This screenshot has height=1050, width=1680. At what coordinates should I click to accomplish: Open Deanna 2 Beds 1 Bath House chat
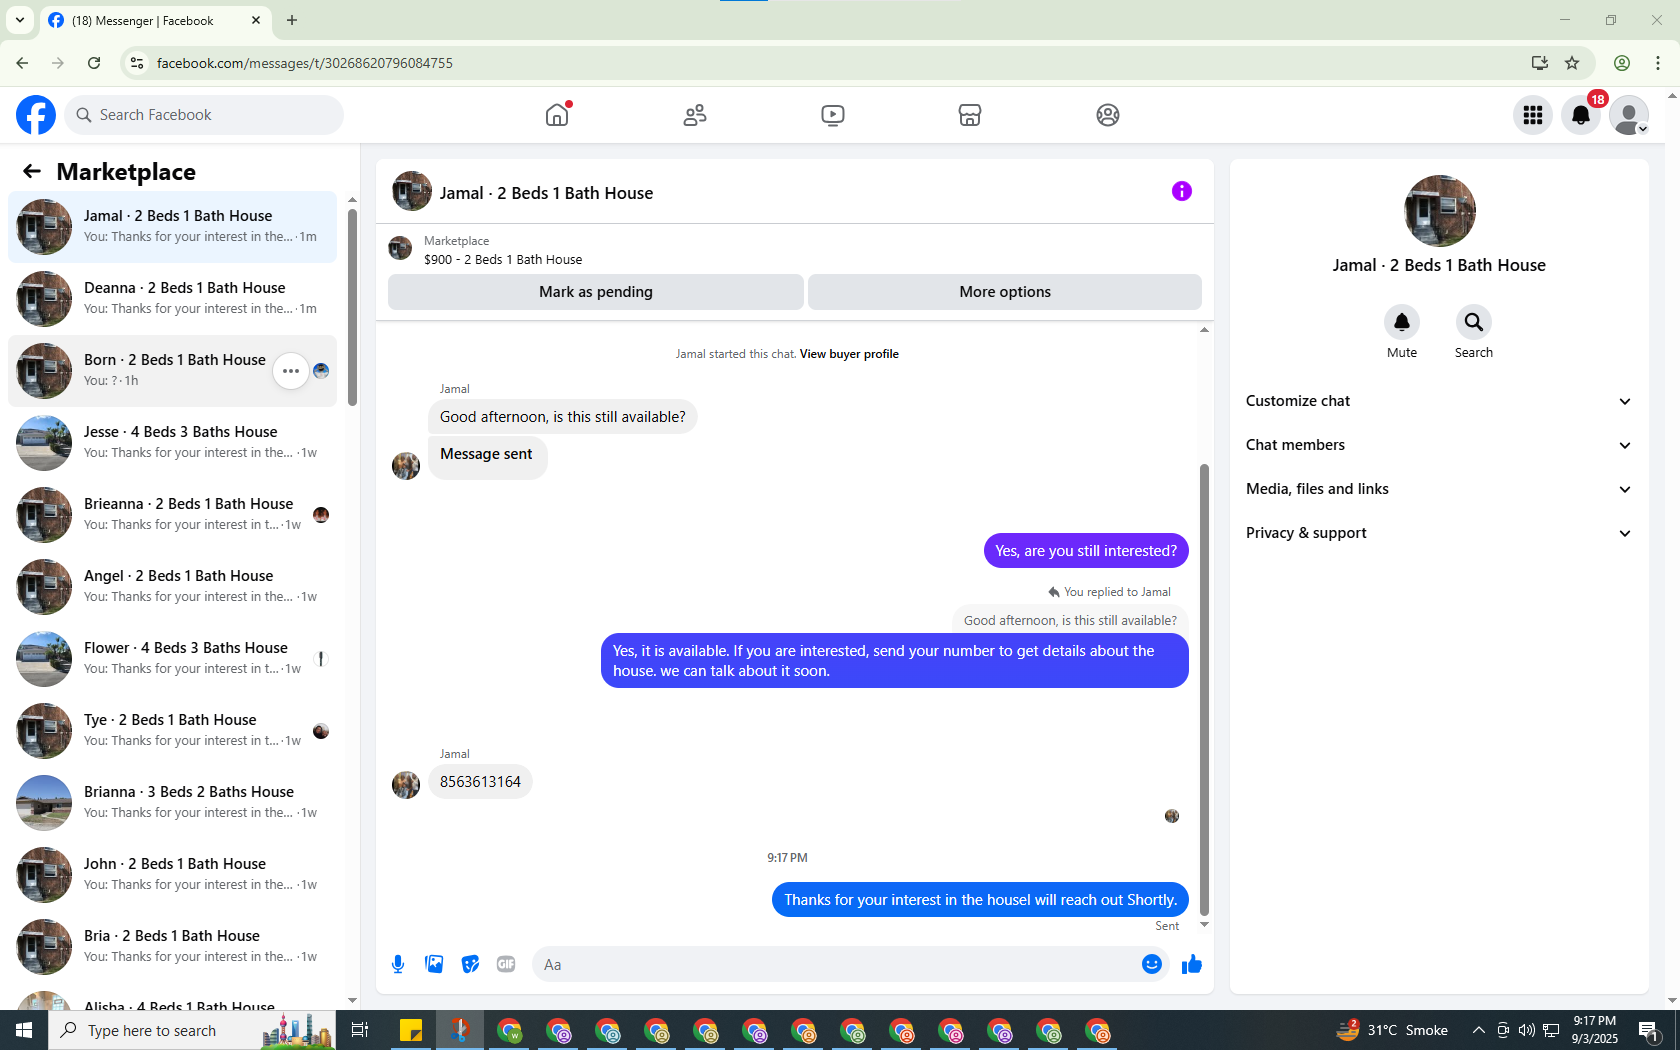[x=172, y=299]
